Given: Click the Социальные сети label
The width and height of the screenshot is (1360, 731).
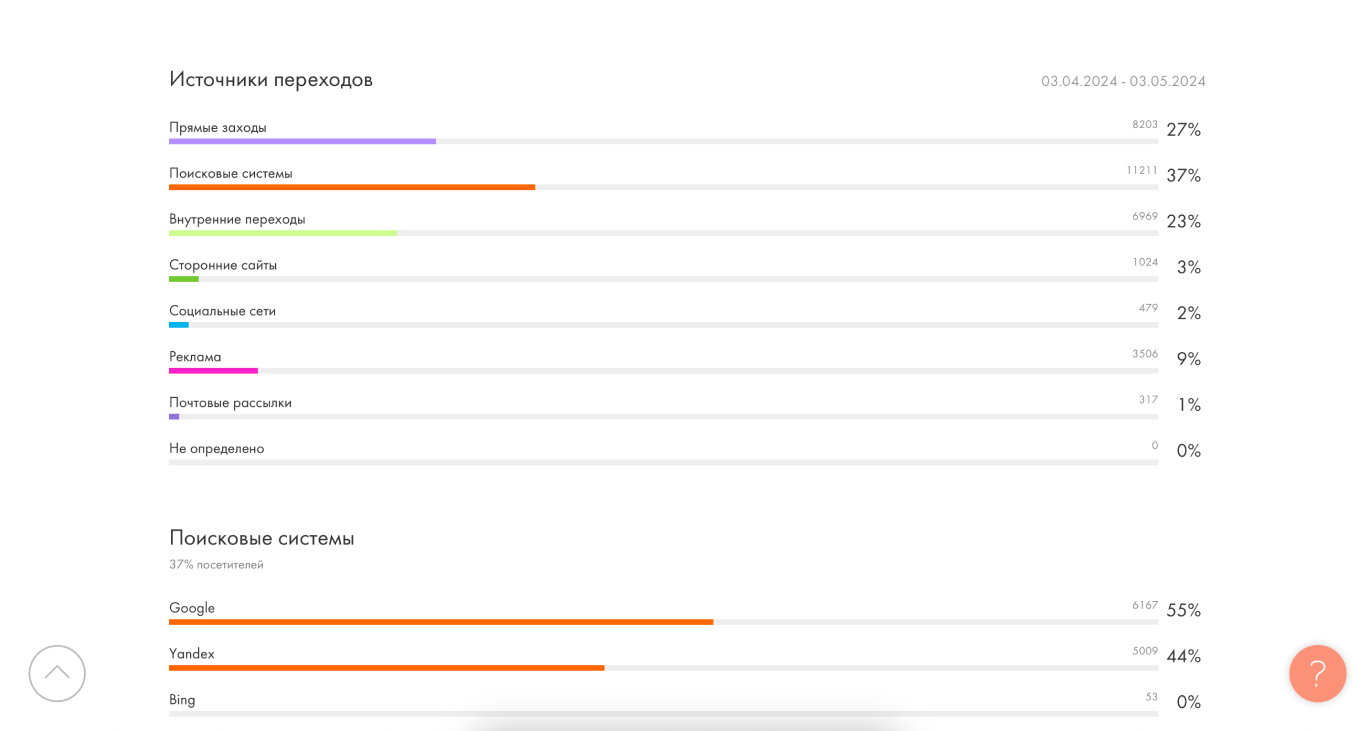Looking at the screenshot, I should 222,311.
